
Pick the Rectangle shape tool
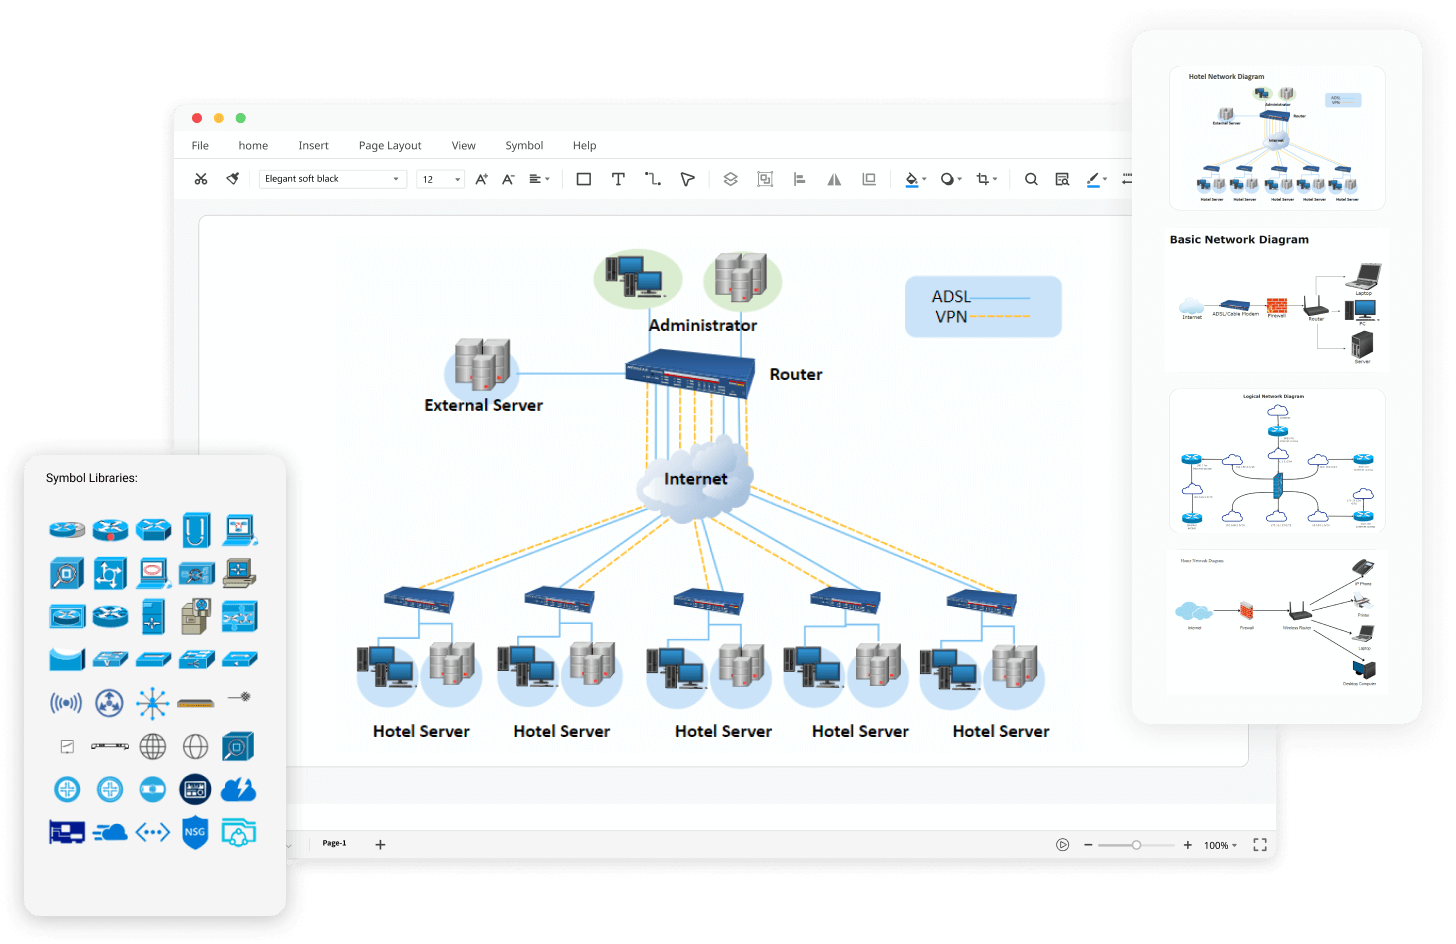click(x=584, y=179)
